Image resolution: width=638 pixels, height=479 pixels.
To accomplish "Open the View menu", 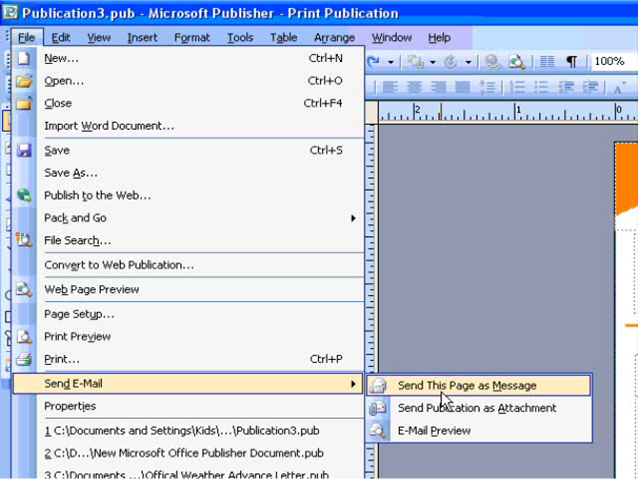I will point(99,38).
